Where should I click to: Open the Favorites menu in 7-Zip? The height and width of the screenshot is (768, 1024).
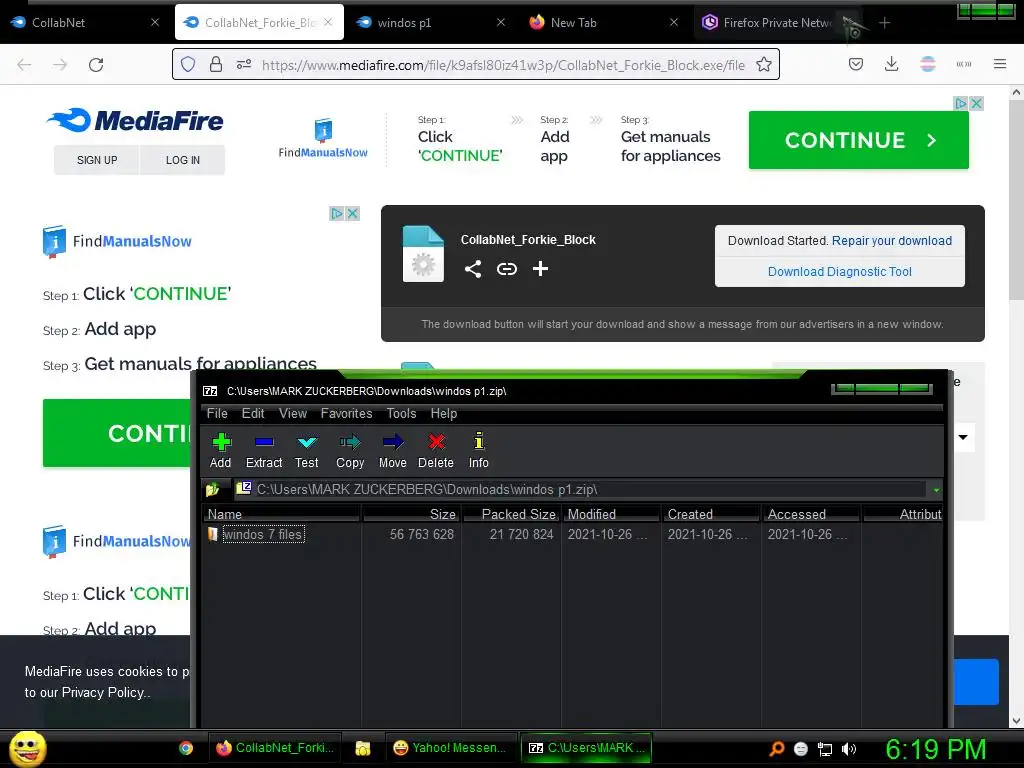(346, 413)
